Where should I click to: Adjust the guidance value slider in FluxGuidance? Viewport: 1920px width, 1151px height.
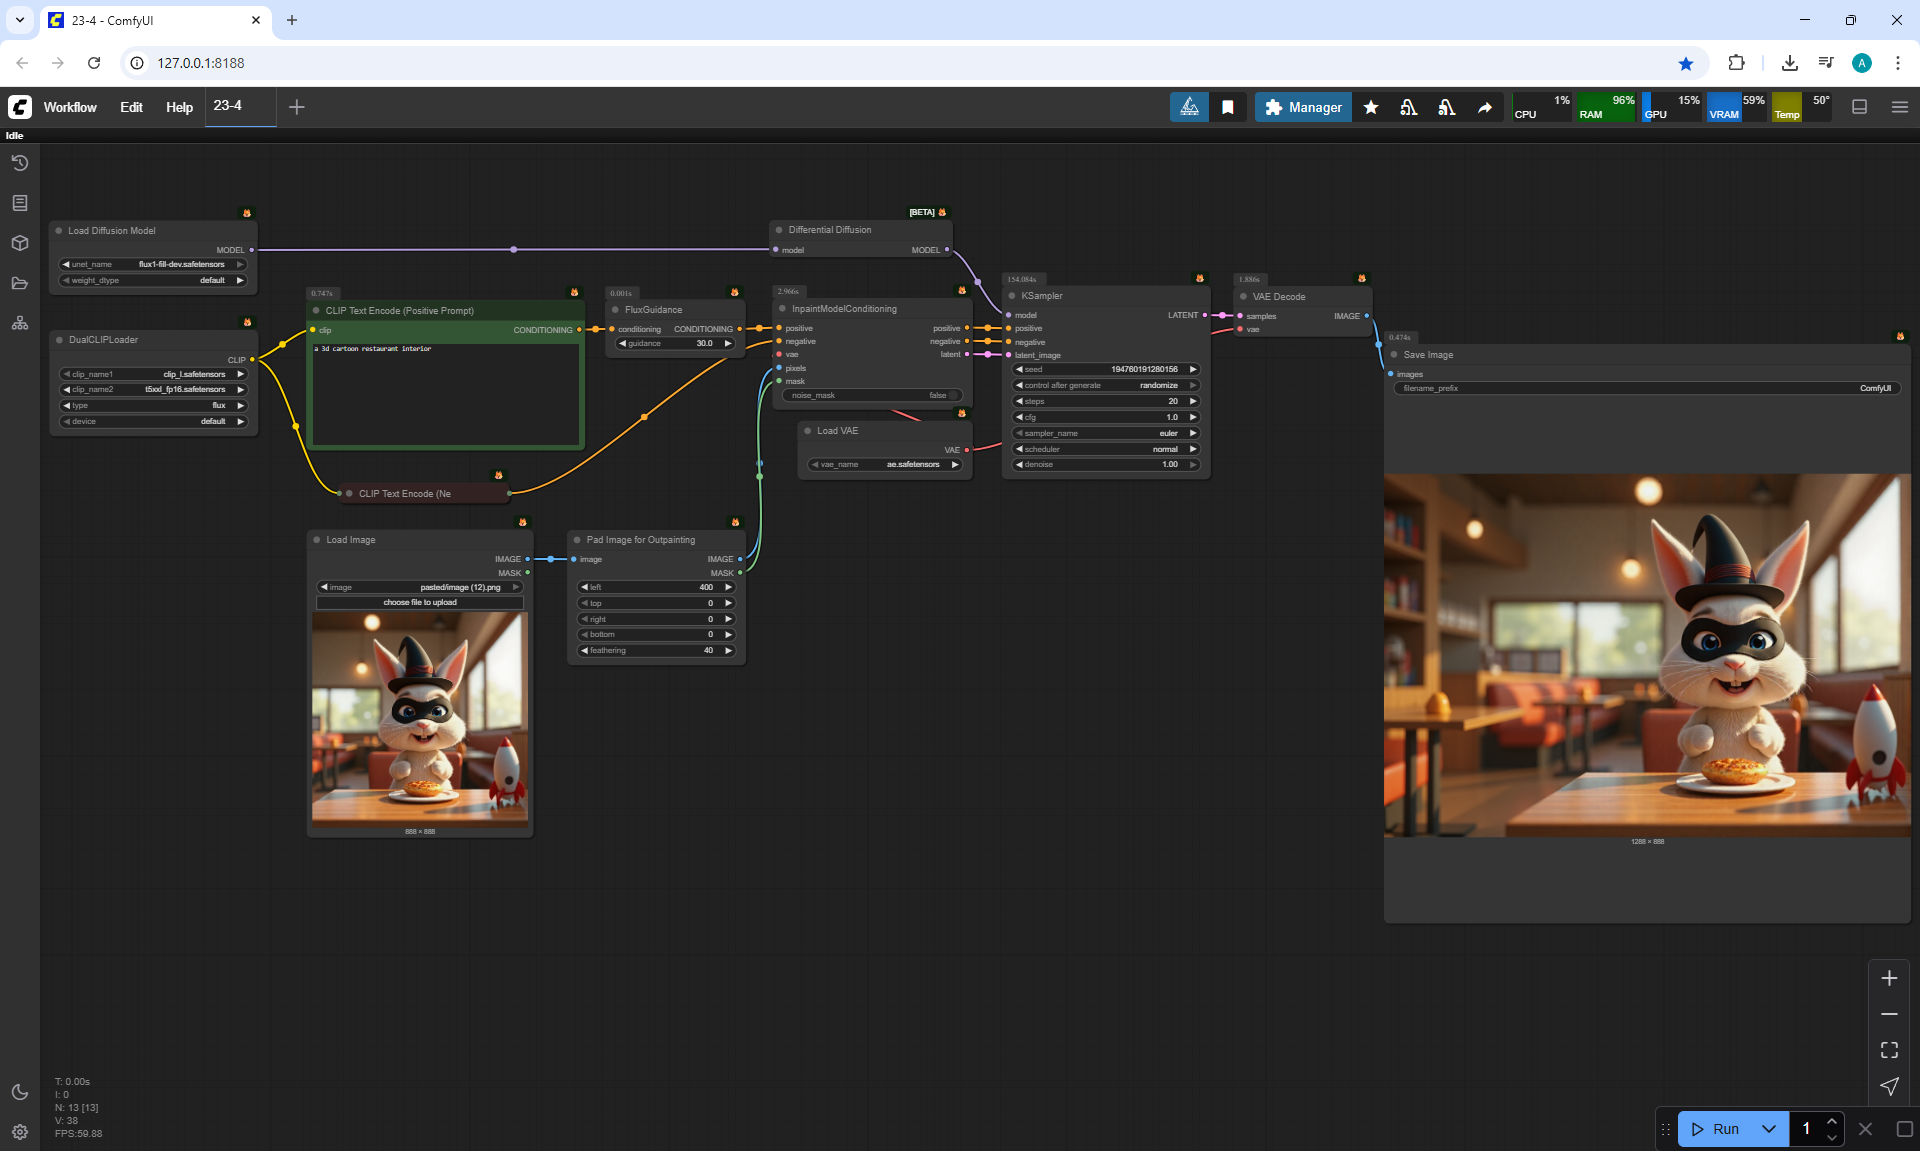pyautogui.click(x=675, y=344)
